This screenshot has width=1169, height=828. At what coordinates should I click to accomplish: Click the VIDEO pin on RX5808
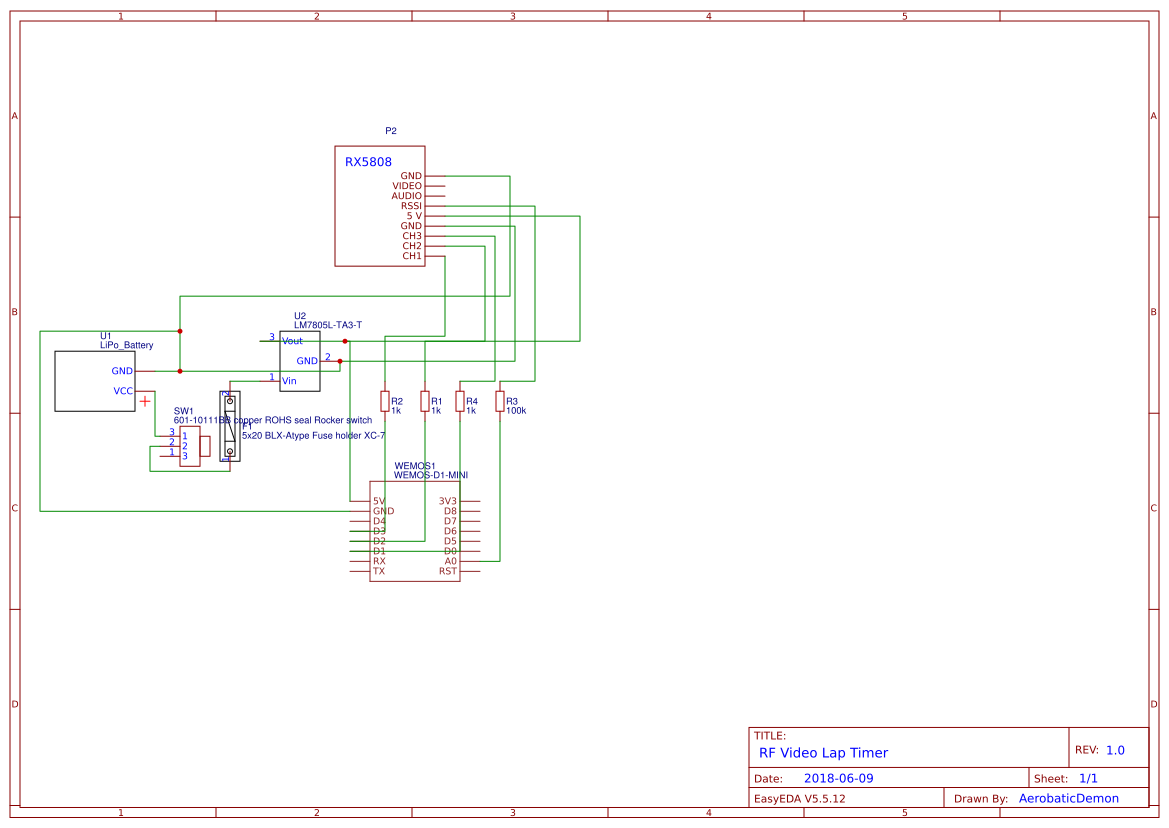tap(407, 186)
